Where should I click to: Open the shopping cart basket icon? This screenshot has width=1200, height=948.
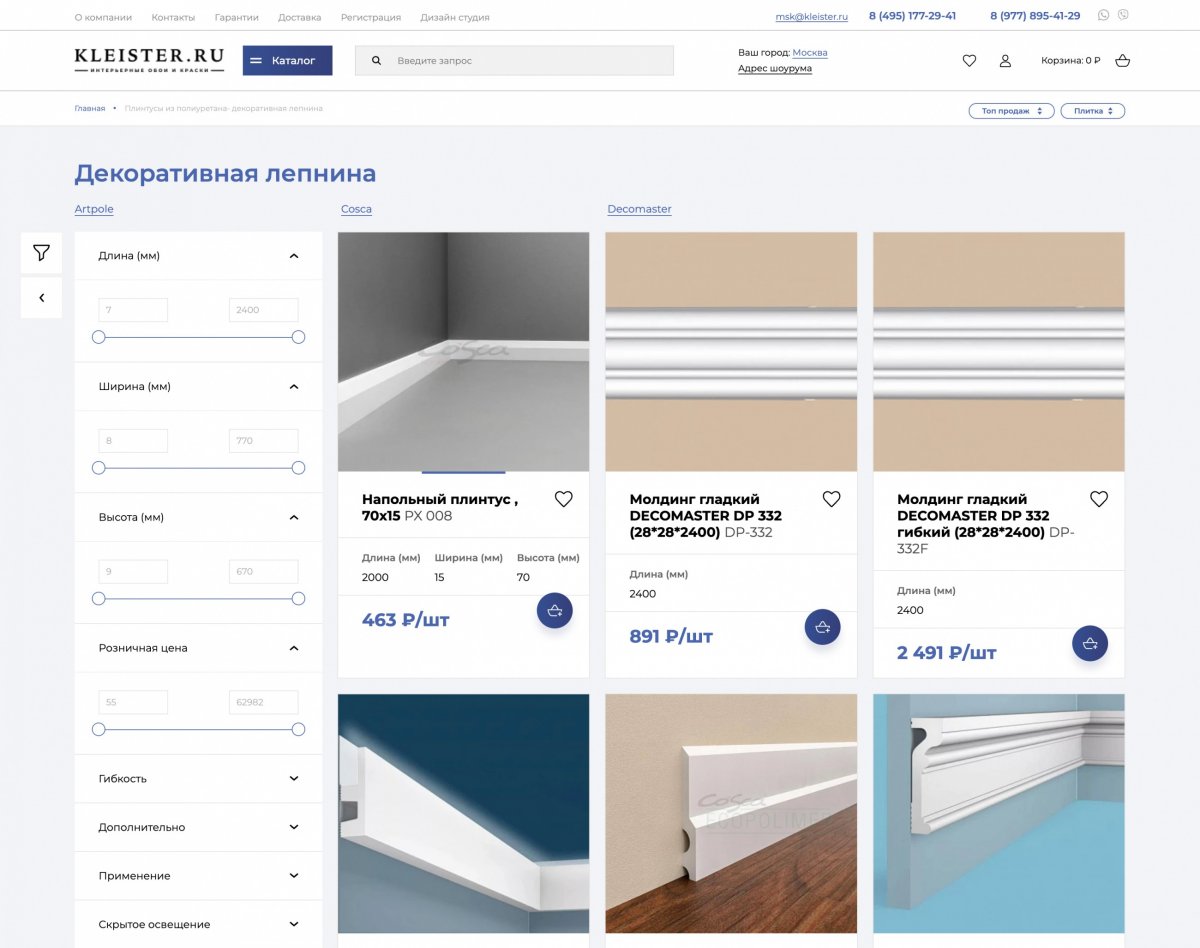click(1122, 60)
